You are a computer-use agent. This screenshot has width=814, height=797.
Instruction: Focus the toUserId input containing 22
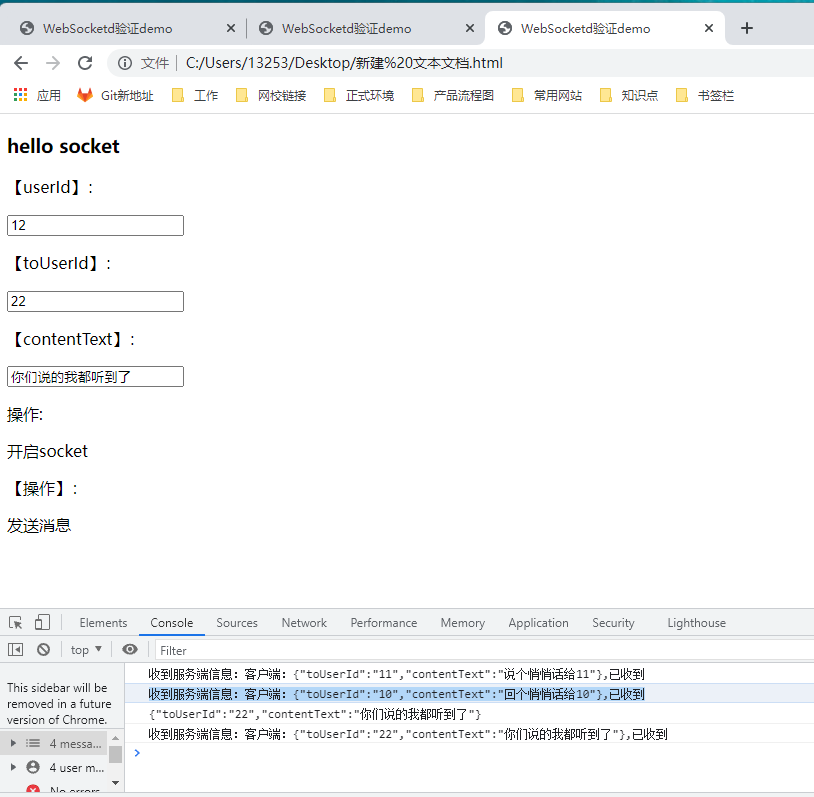point(96,301)
